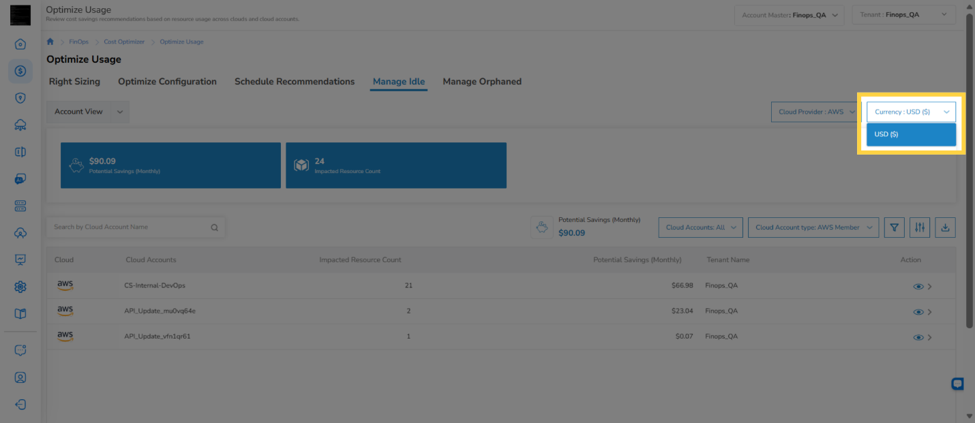View details eye icon for API_Update_vfn1qr61
This screenshot has width=975, height=423.
(918, 337)
